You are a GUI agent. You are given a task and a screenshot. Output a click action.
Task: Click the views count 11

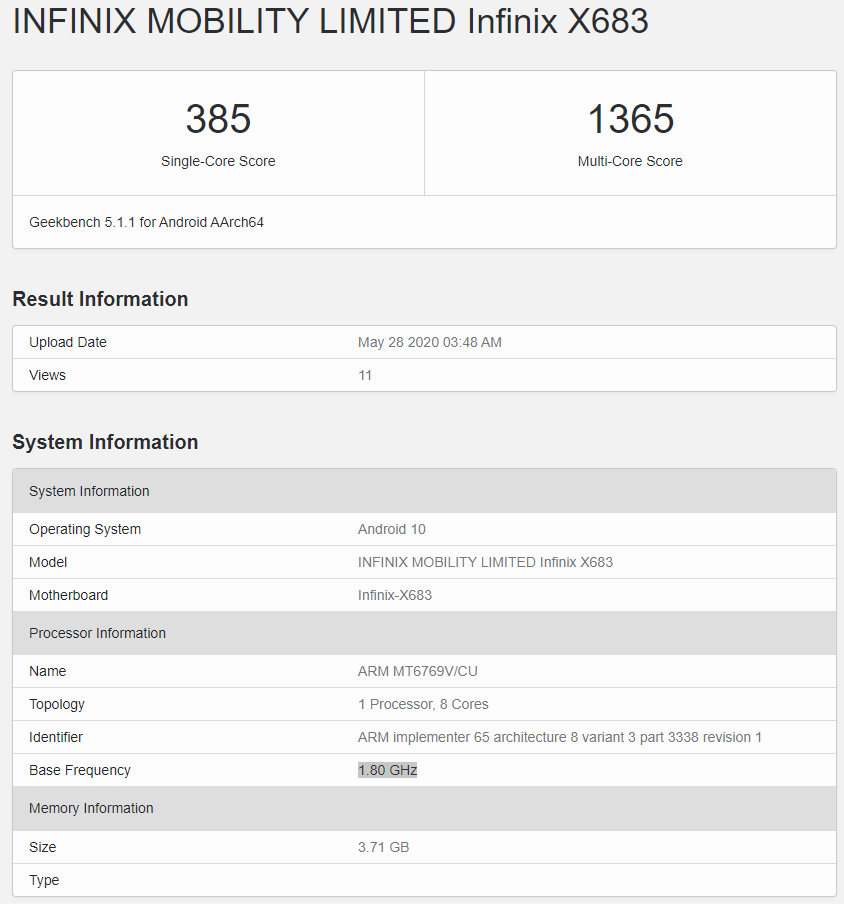pos(365,375)
